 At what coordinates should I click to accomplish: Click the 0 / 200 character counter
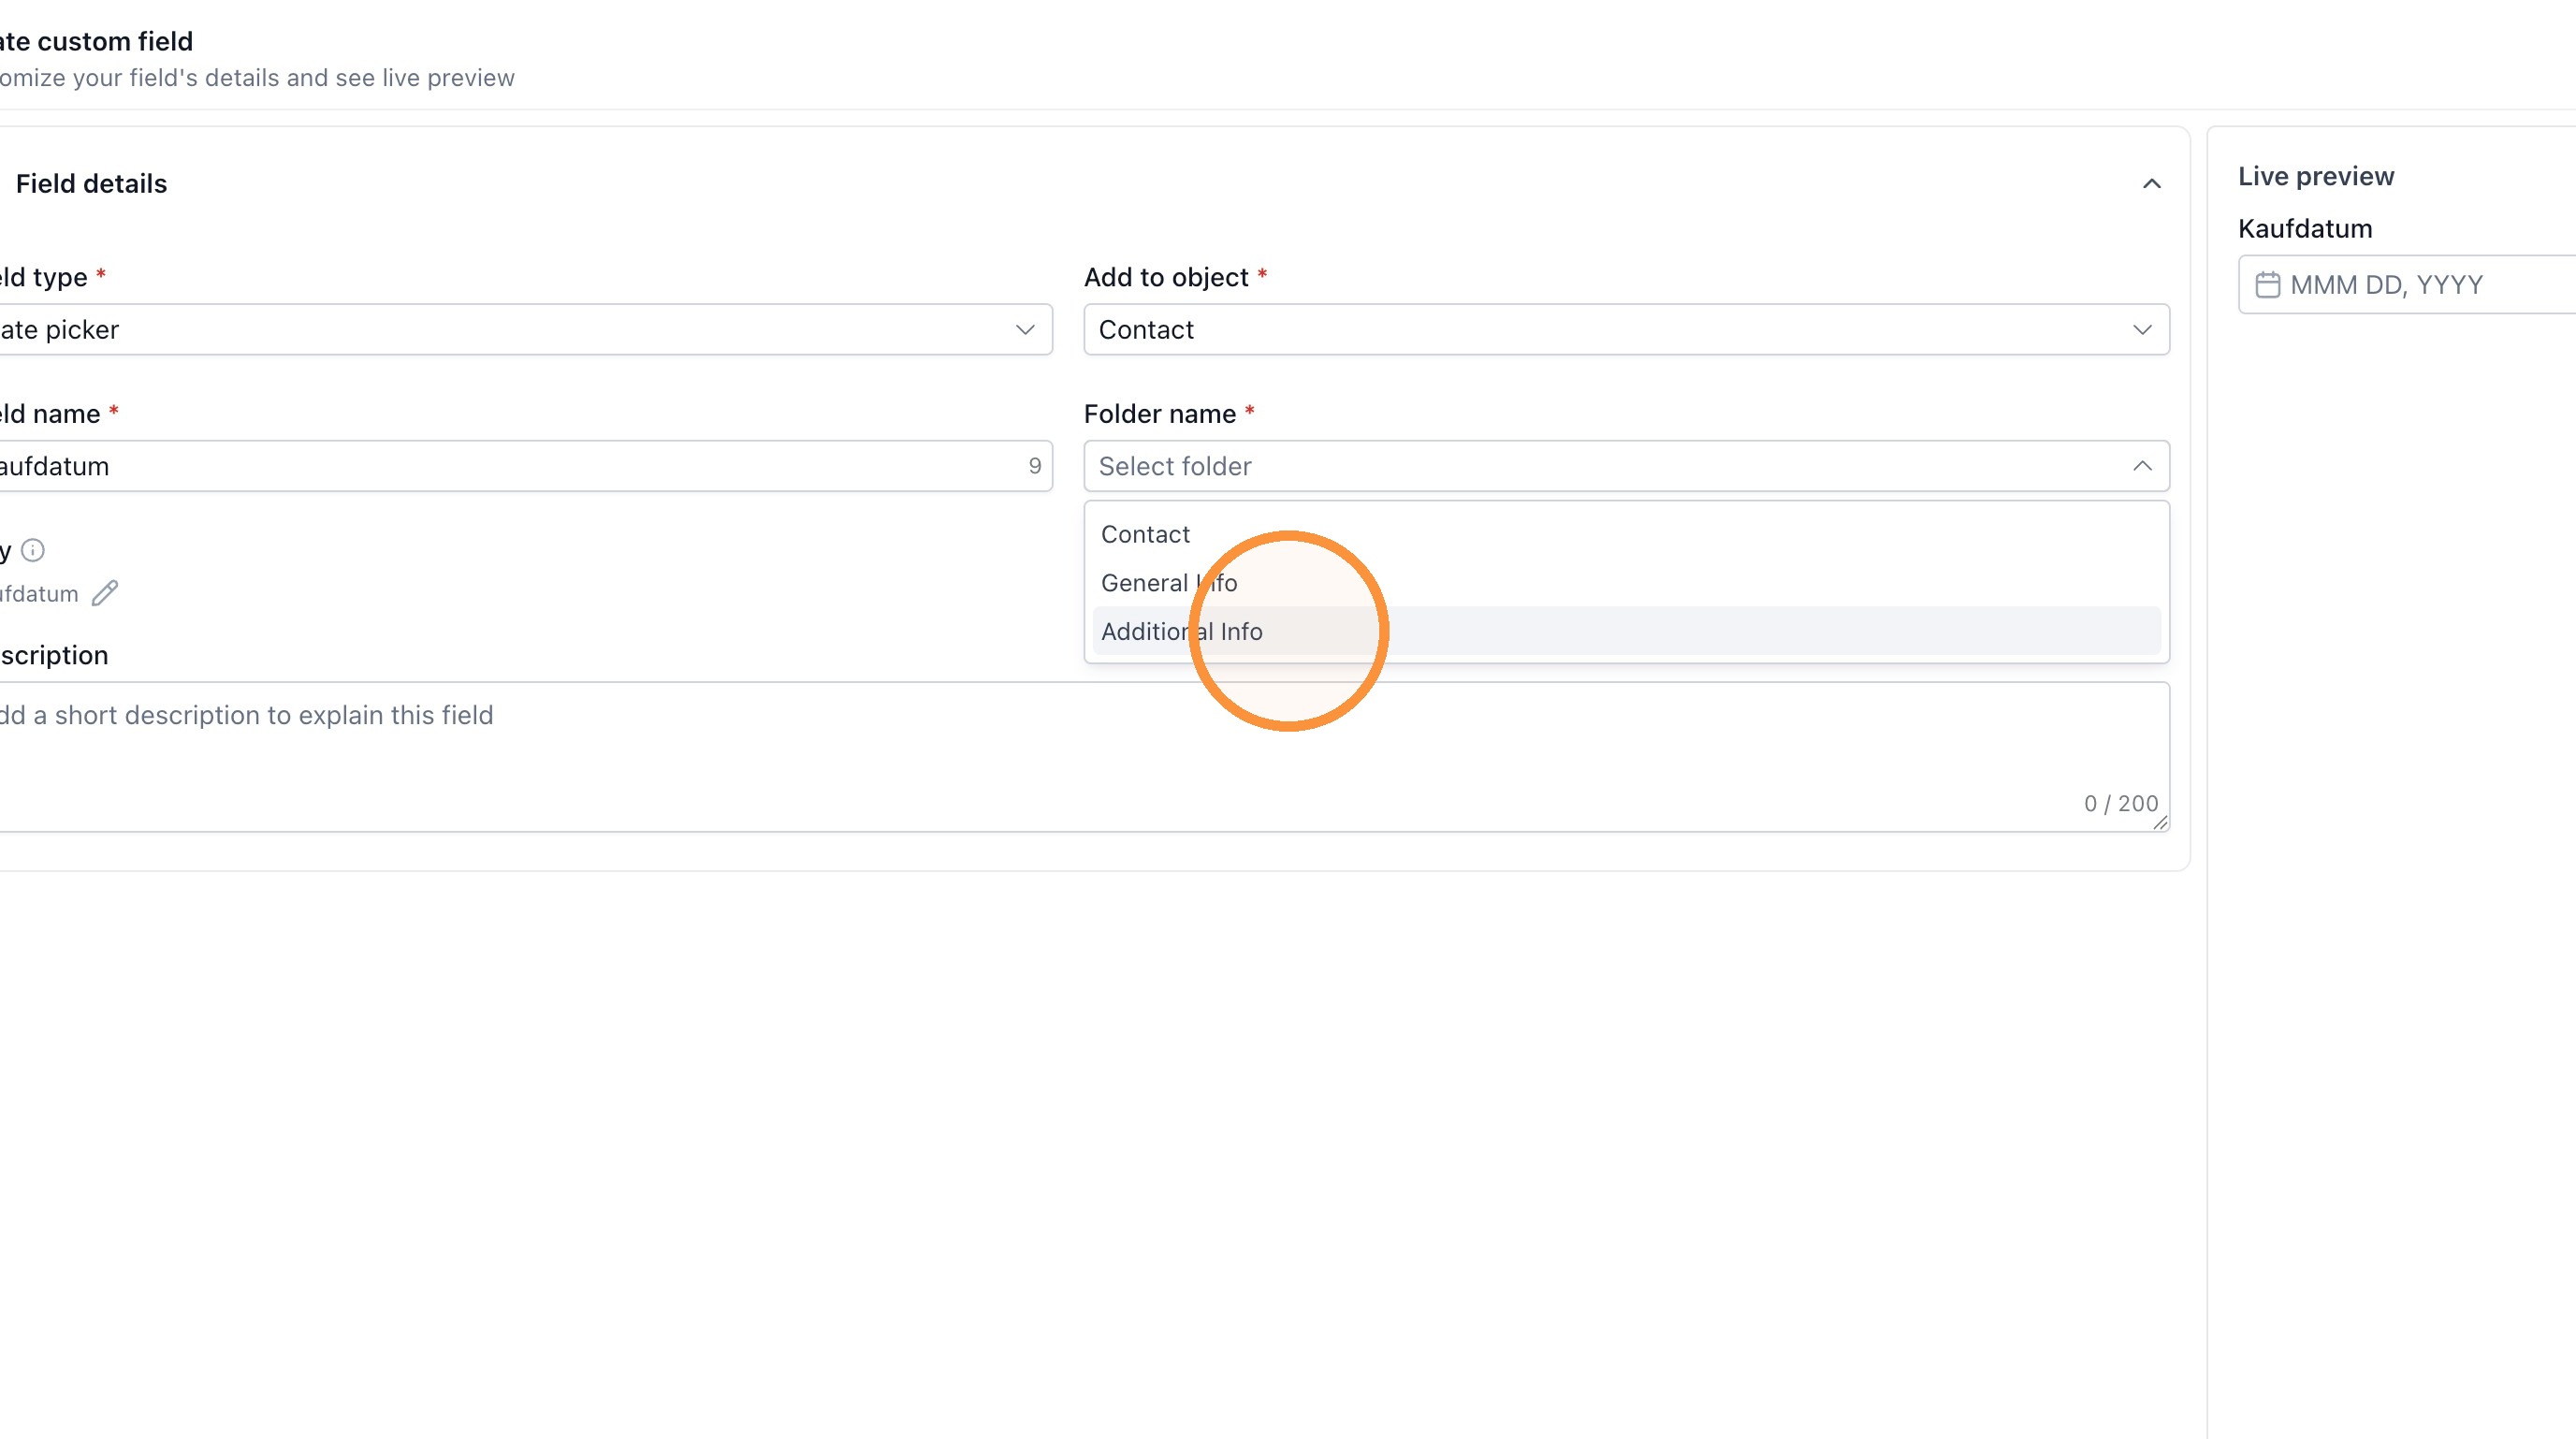2120,804
